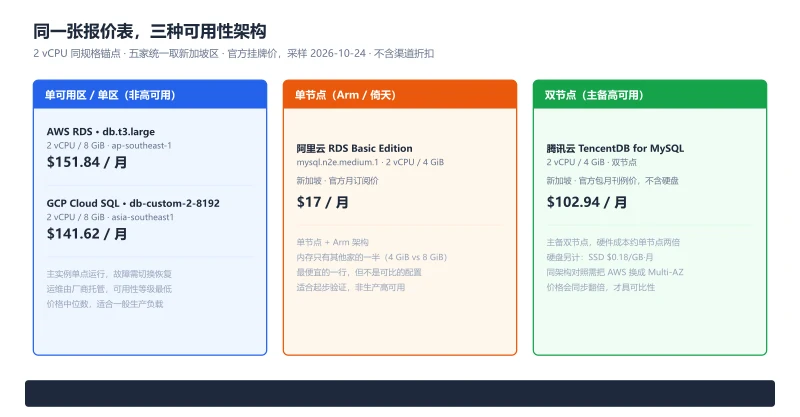Click the orange header 单节点（Arm / 倚天）

(x=400, y=94)
